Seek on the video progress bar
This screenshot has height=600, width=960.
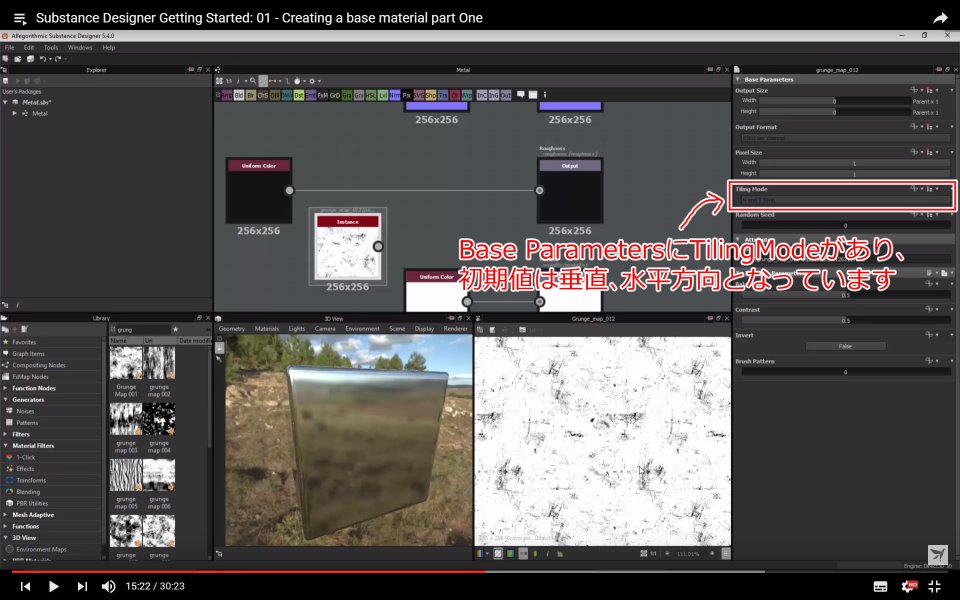click(x=480, y=572)
